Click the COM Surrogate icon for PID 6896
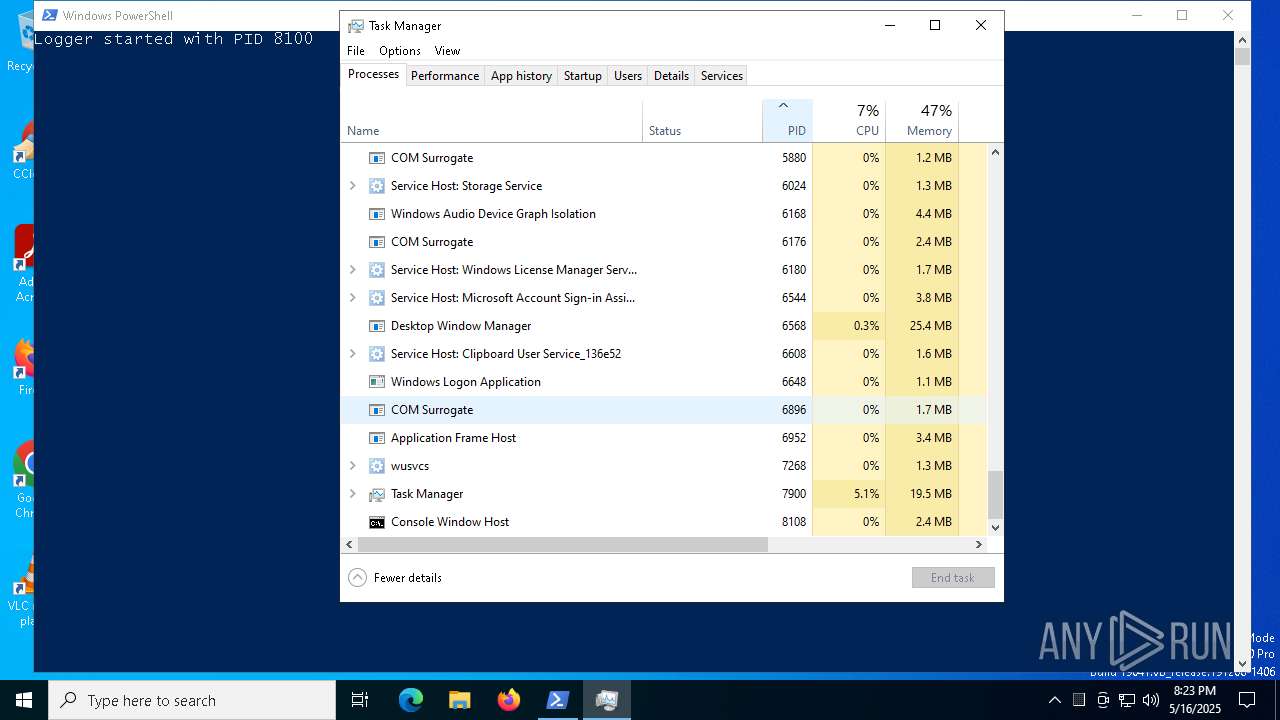Screen dimensions: 1280x720 point(377,410)
